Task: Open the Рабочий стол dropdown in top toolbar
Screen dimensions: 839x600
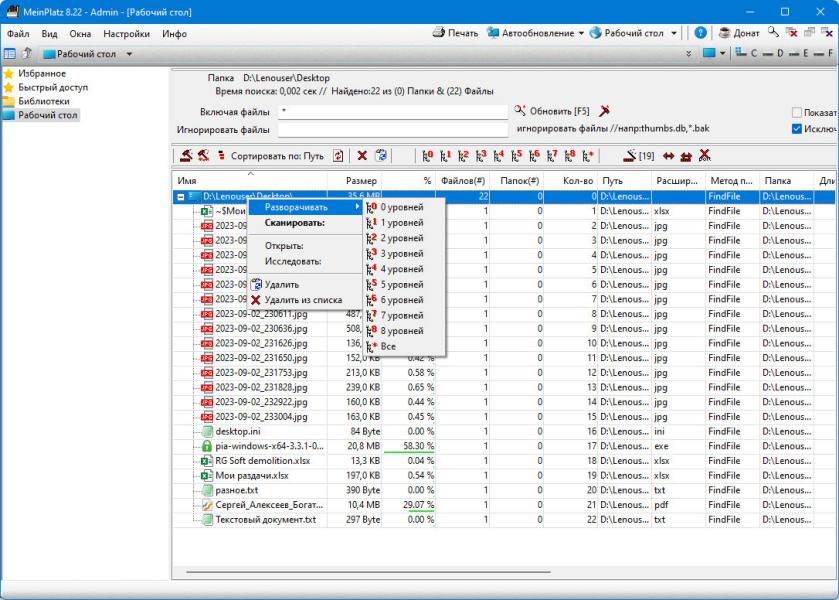Action: [674, 33]
